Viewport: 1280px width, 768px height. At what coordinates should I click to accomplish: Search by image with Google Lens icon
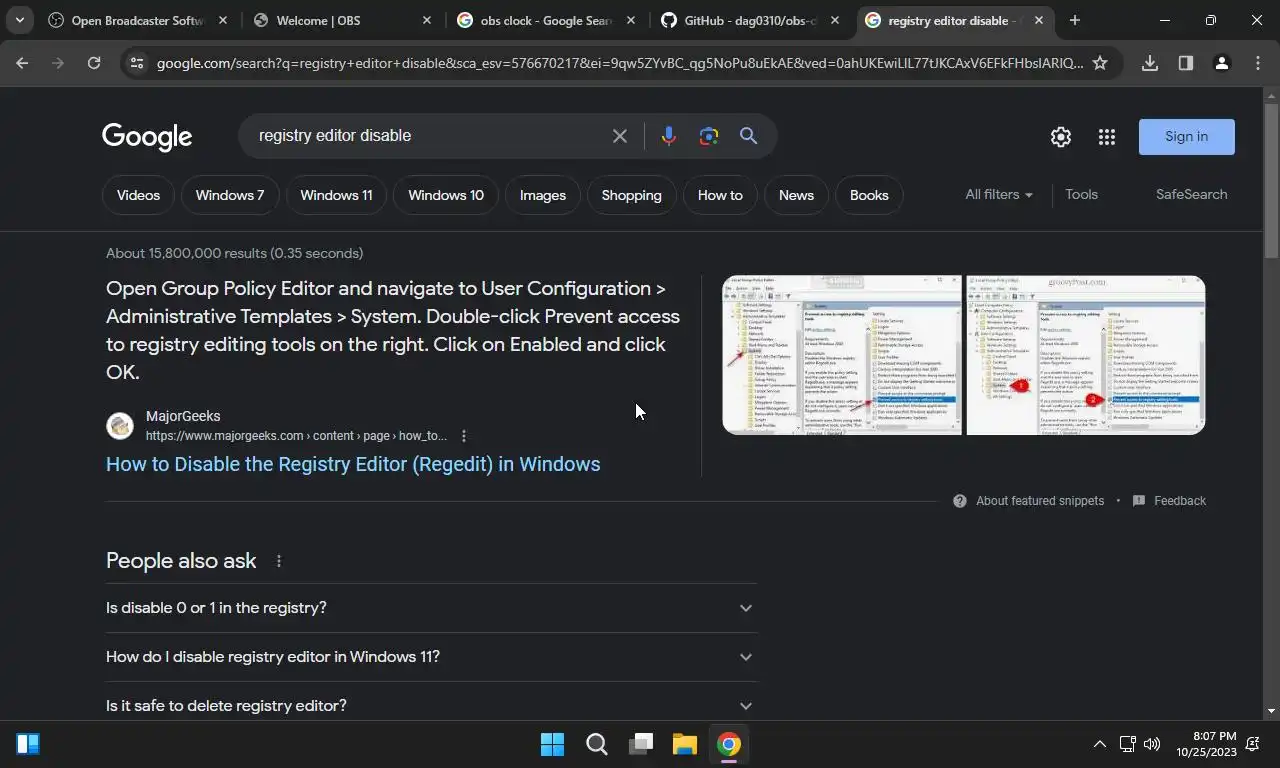[709, 136]
